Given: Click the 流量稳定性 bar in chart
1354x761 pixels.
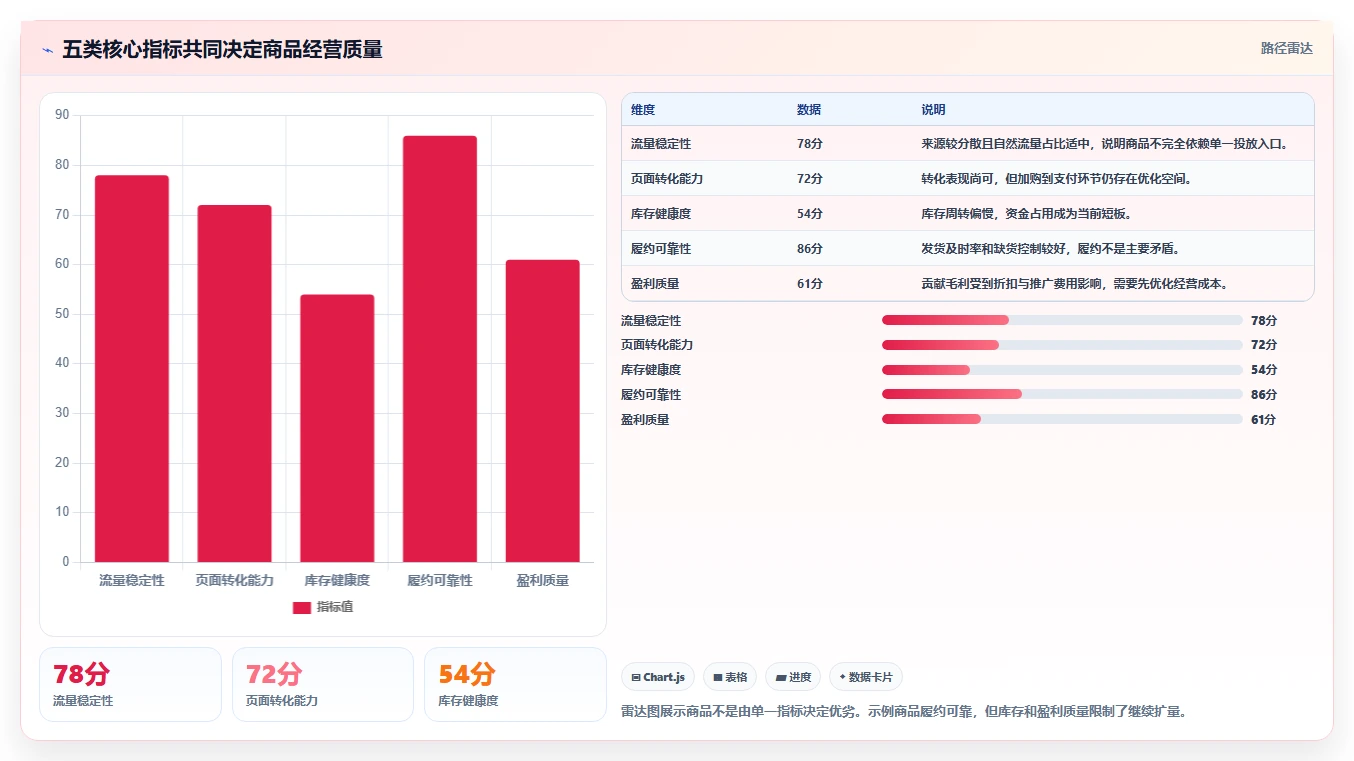Looking at the screenshot, I should [x=132, y=368].
